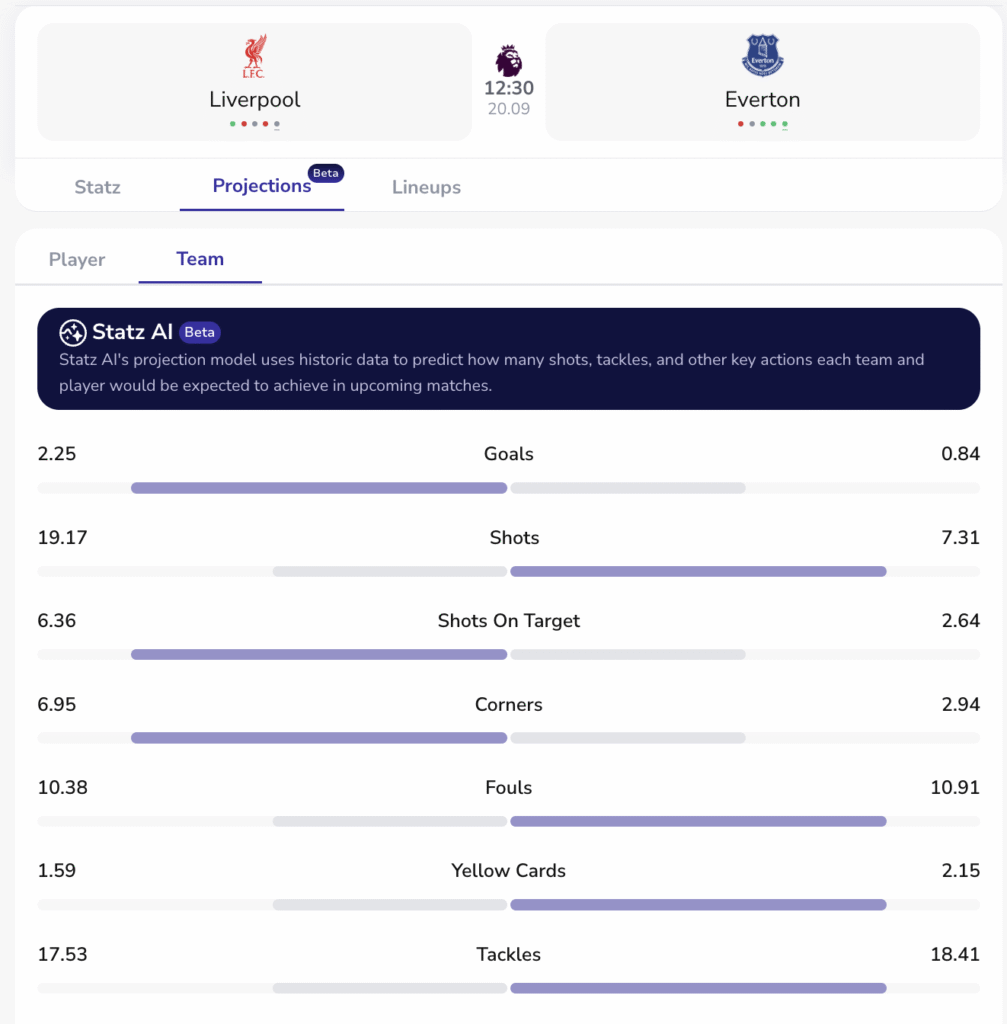Click the Shots projection bar
1007x1024 pixels.
pos(508,572)
